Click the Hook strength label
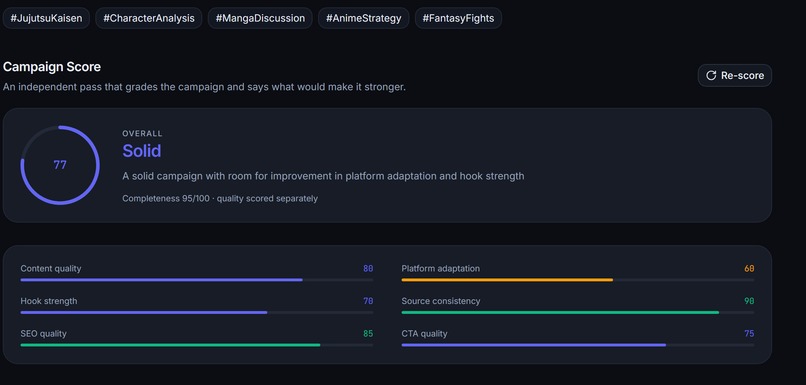This screenshot has height=385, width=806. coord(49,301)
